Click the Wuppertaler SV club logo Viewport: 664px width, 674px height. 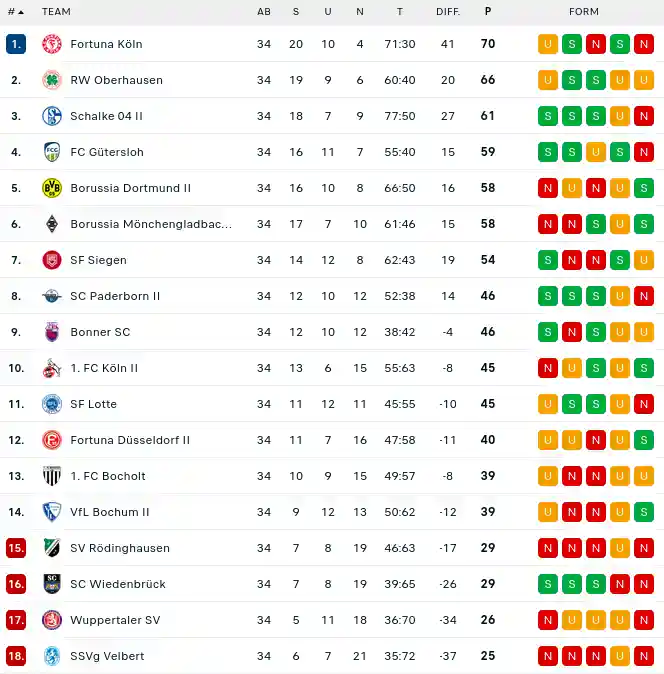[52, 620]
